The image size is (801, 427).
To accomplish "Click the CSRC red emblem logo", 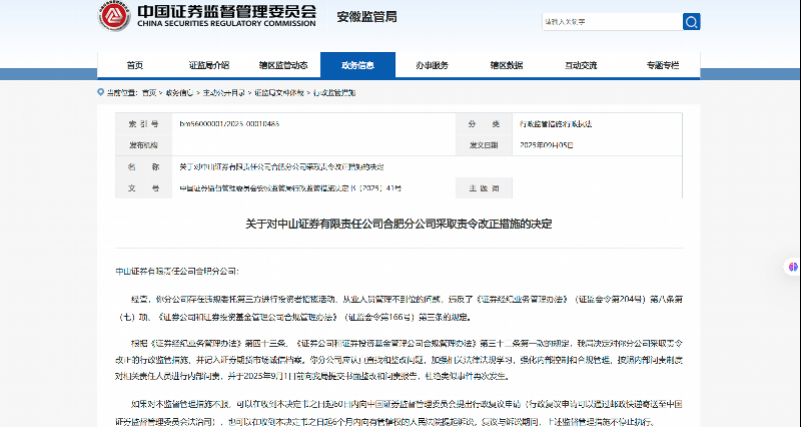I will pyautogui.click(x=114, y=16).
